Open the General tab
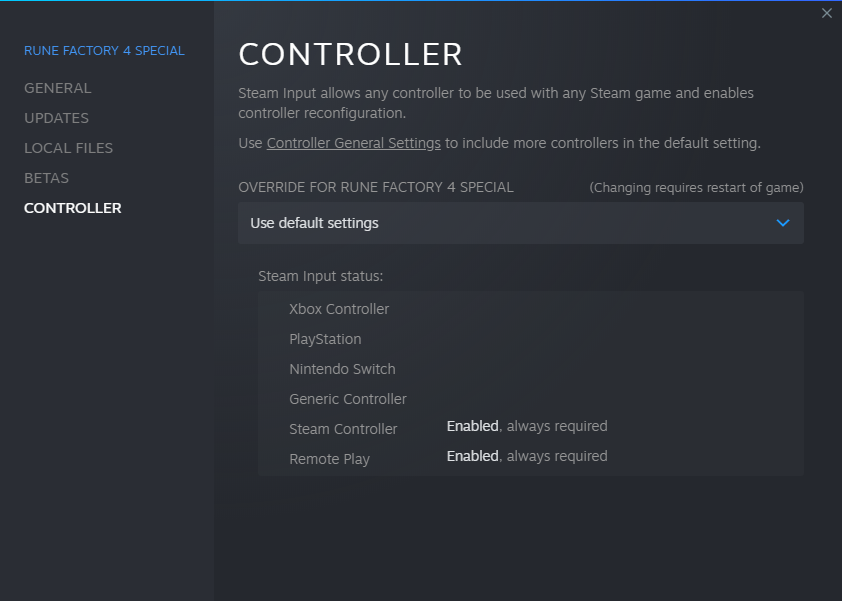The height and width of the screenshot is (601, 842). [58, 88]
